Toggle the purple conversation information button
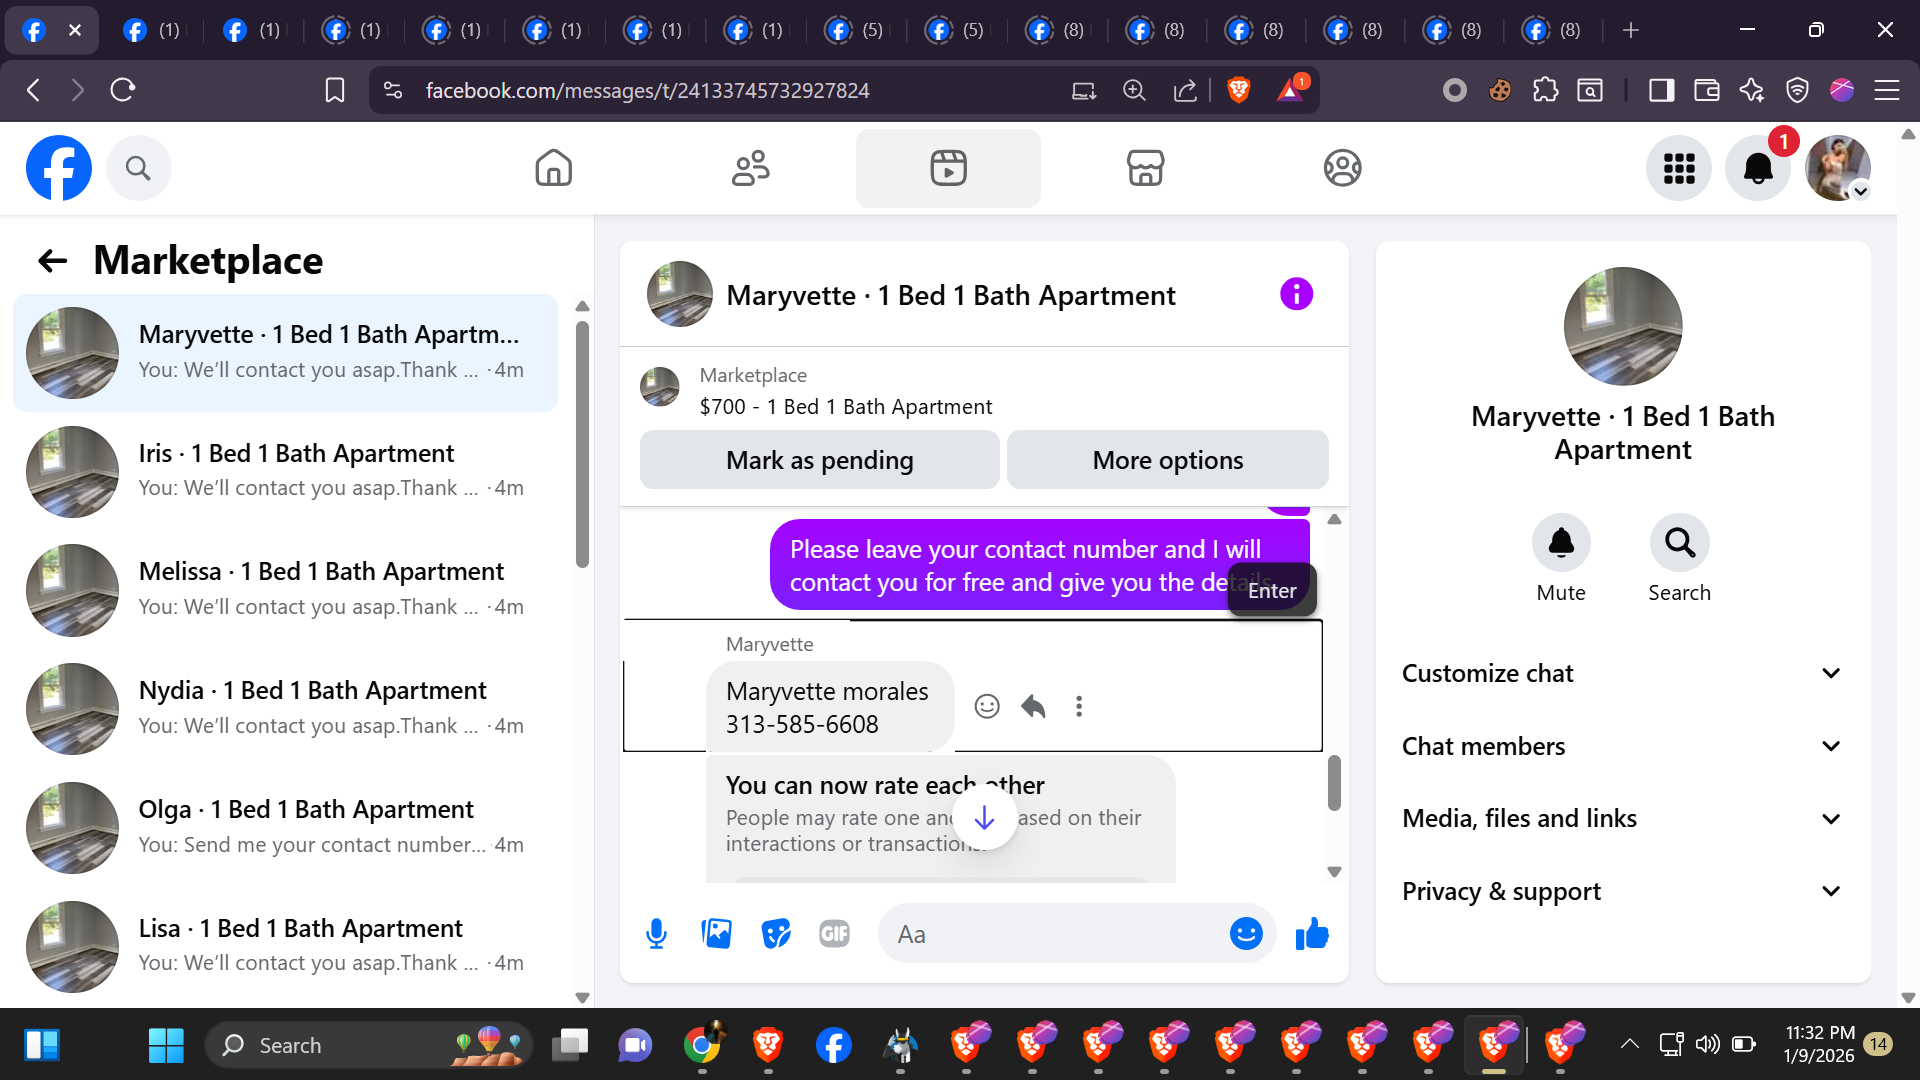The height and width of the screenshot is (1080, 1920). coord(1296,294)
